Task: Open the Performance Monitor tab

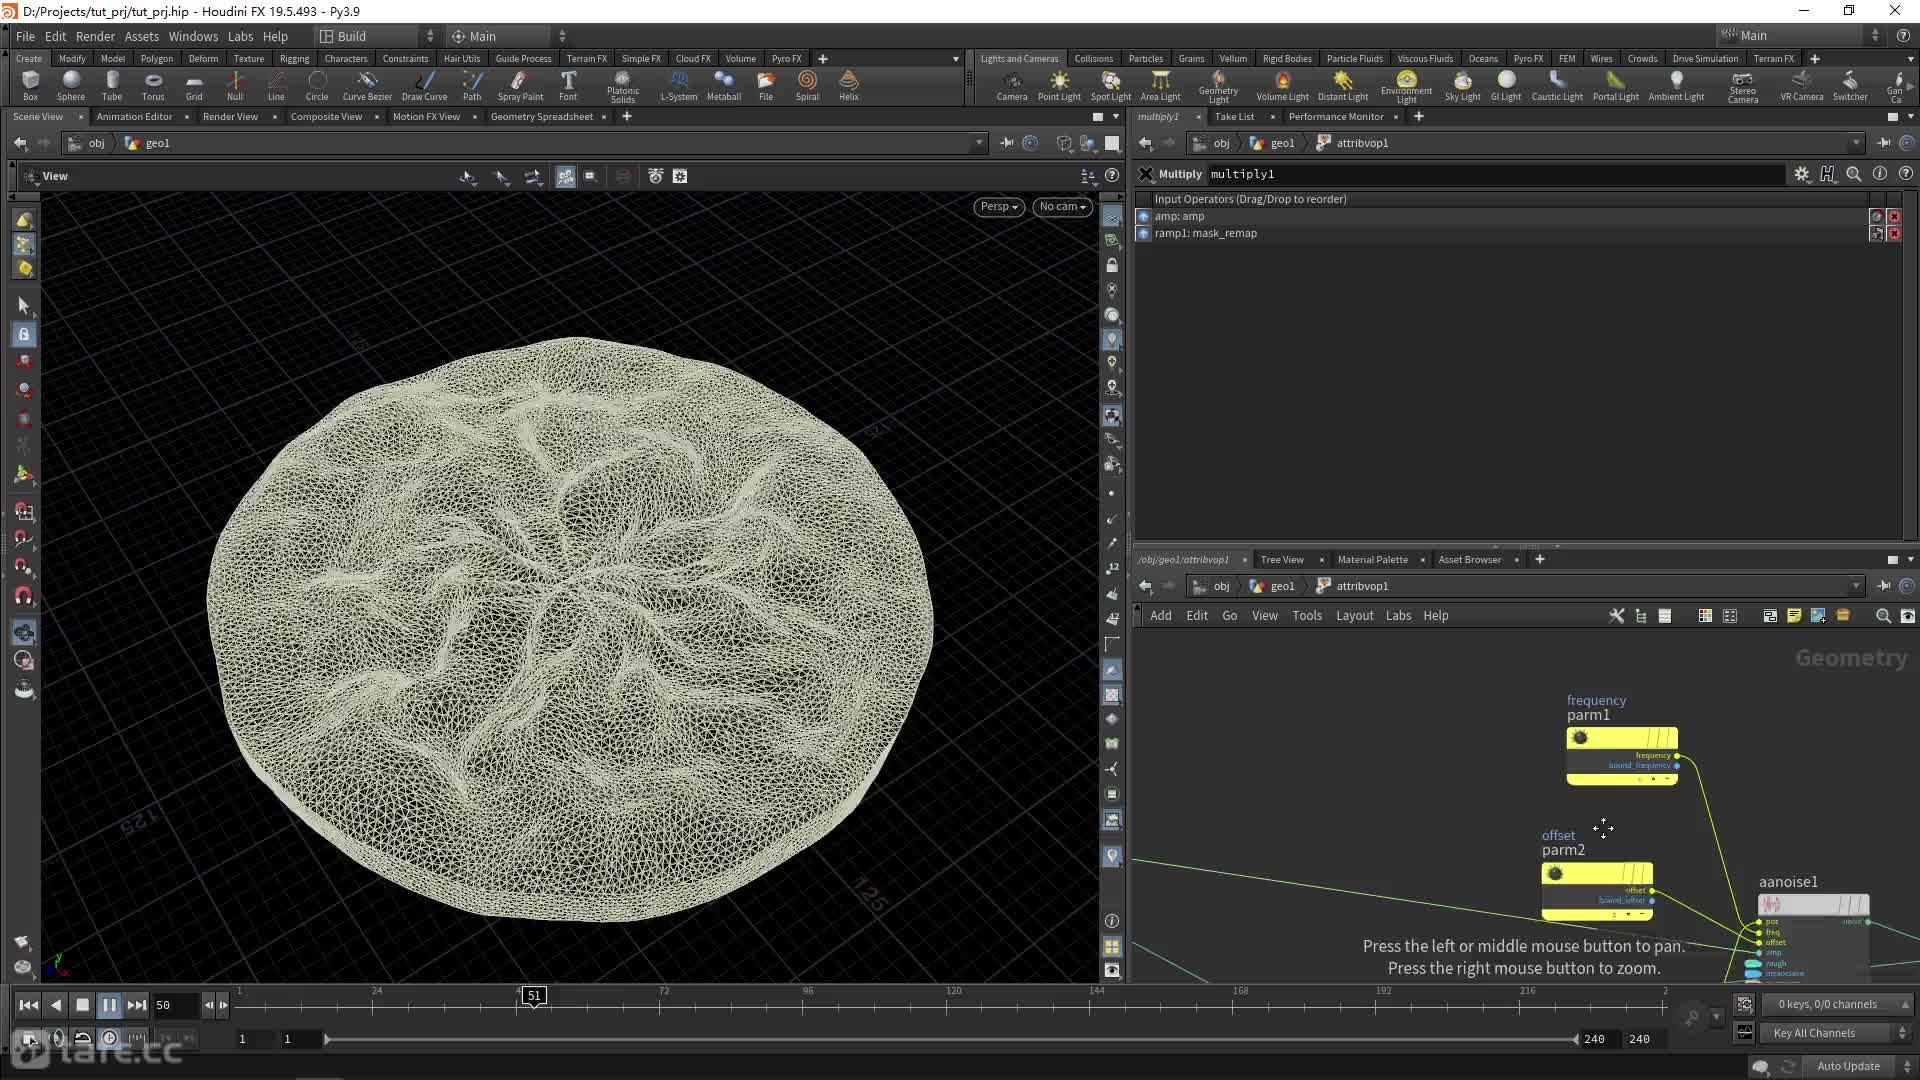Action: coord(1336,117)
